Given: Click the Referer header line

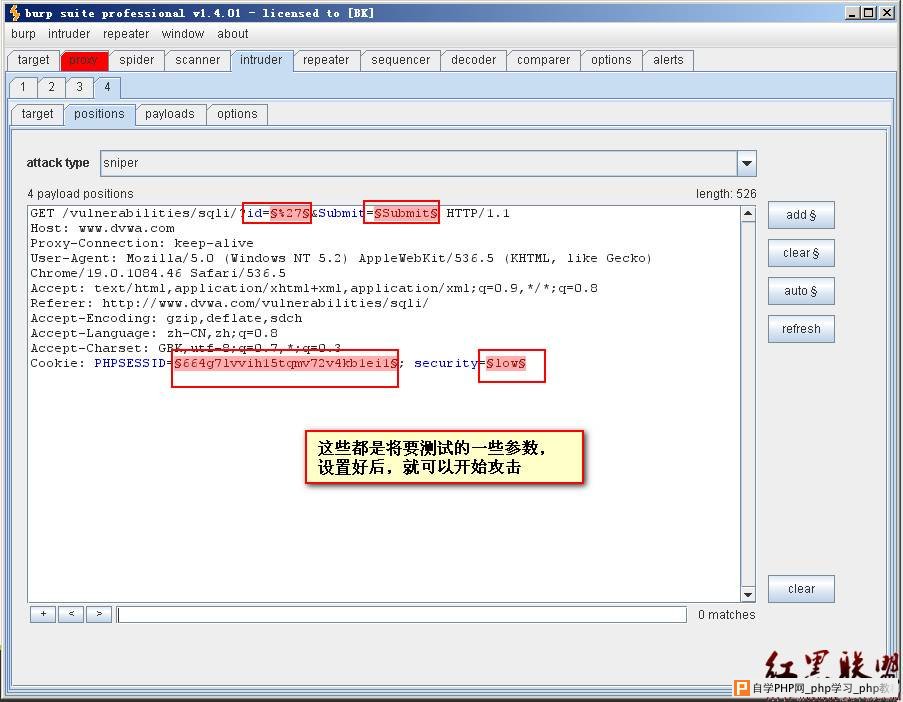Looking at the screenshot, I should (x=230, y=303).
